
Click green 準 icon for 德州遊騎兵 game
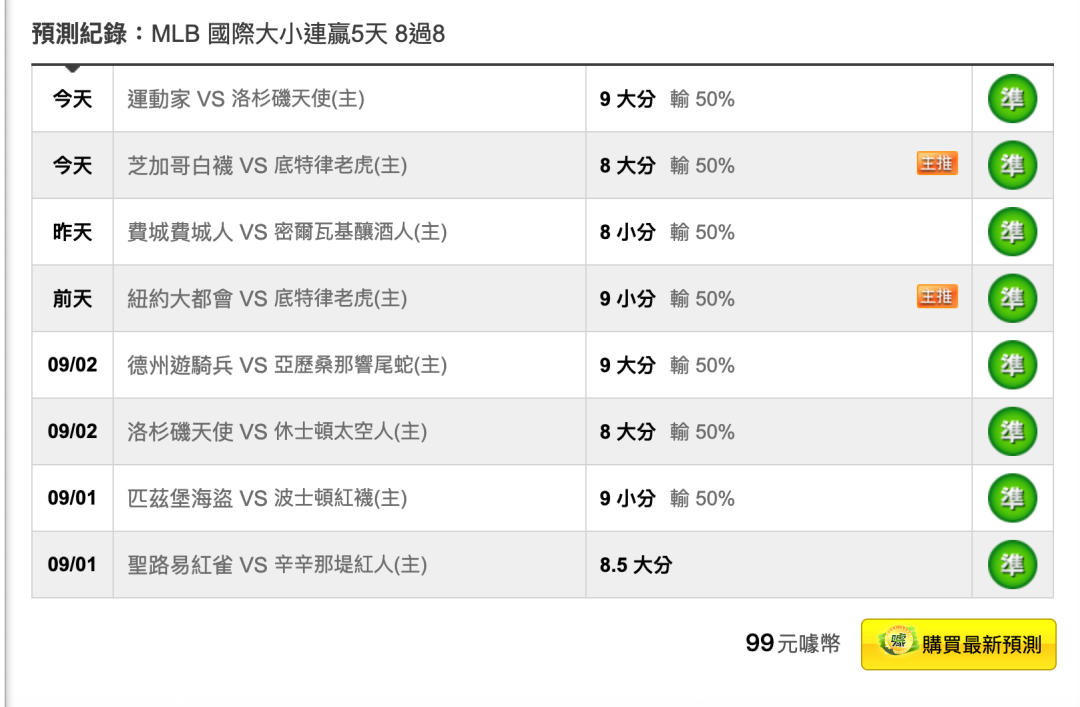(x=1012, y=365)
